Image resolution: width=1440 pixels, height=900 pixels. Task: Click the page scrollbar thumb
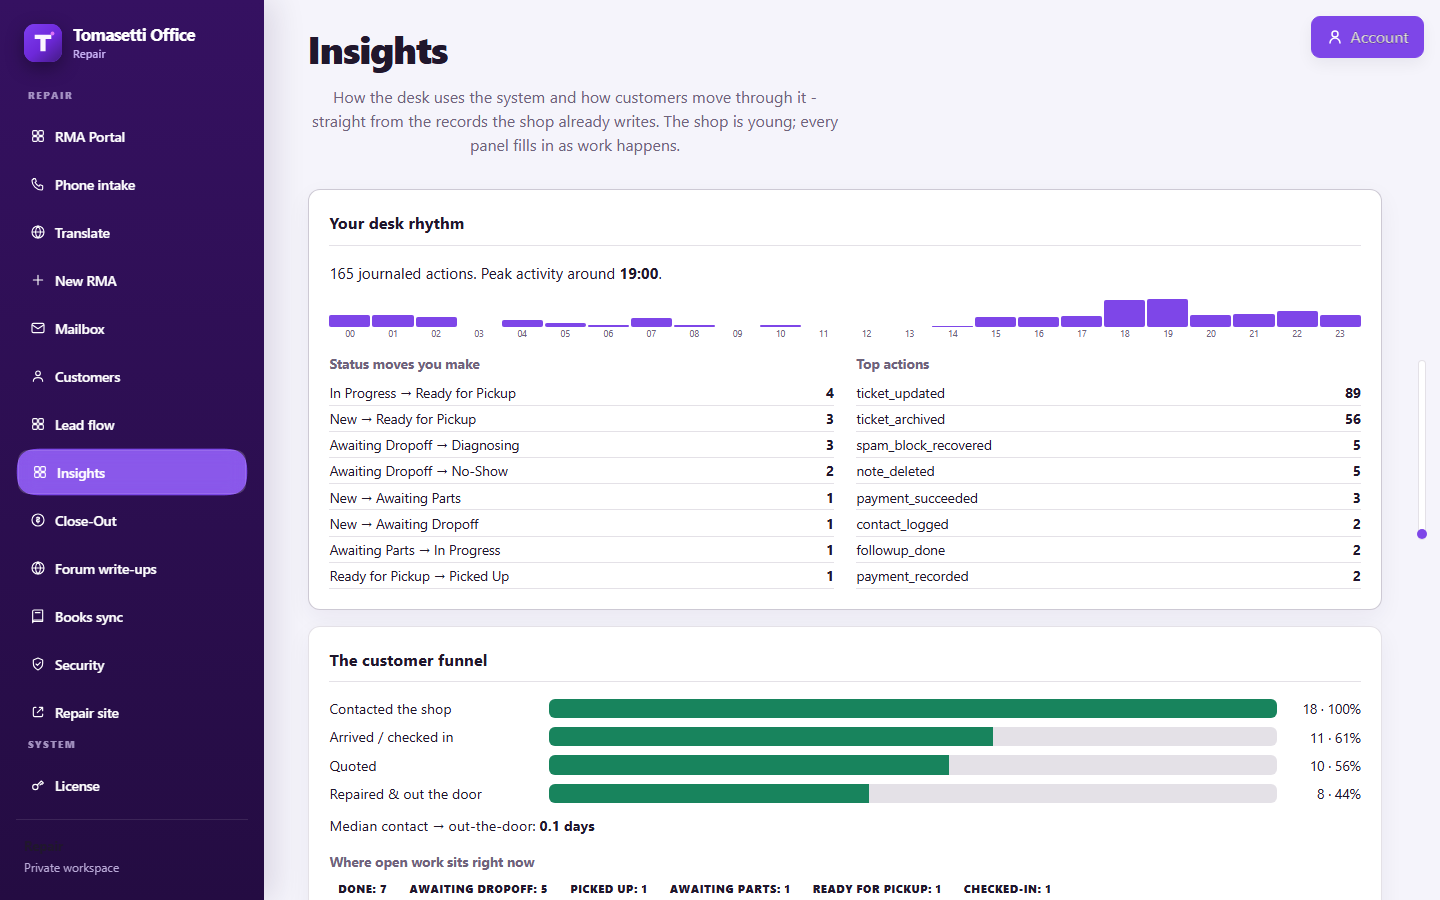(1422, 534)
